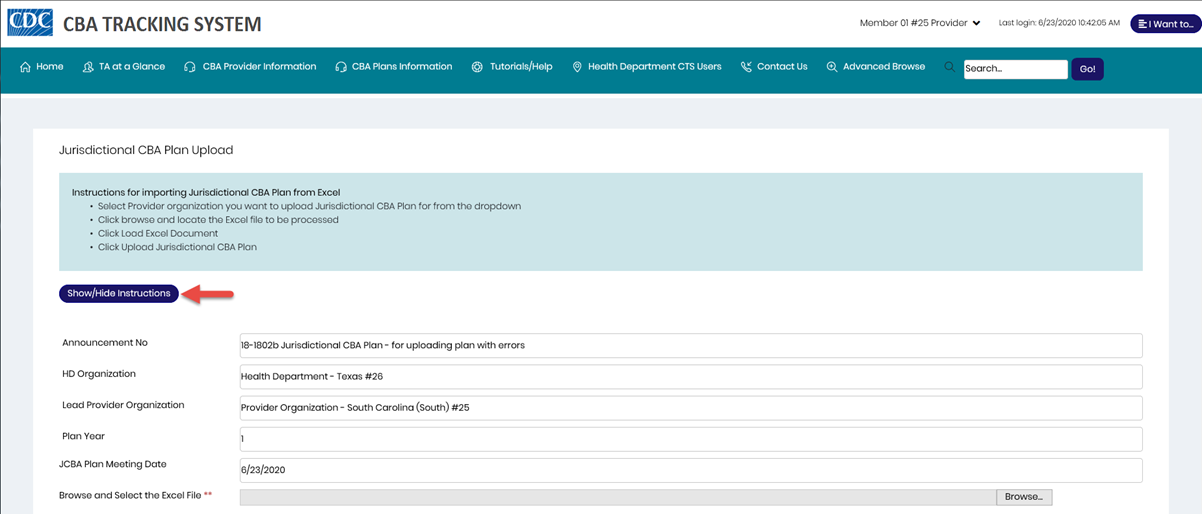Toggle the Show/Hide Instructions button
This screenshot has height=514, width=1202.
point(119,293)
